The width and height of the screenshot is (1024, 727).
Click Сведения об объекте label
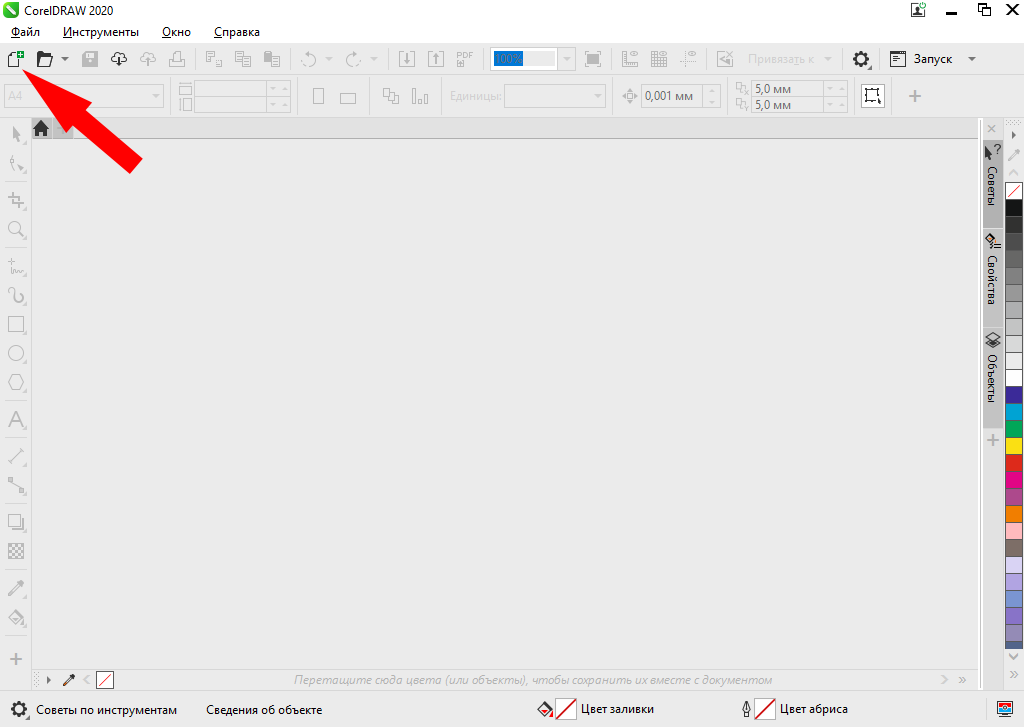(264, 710)
